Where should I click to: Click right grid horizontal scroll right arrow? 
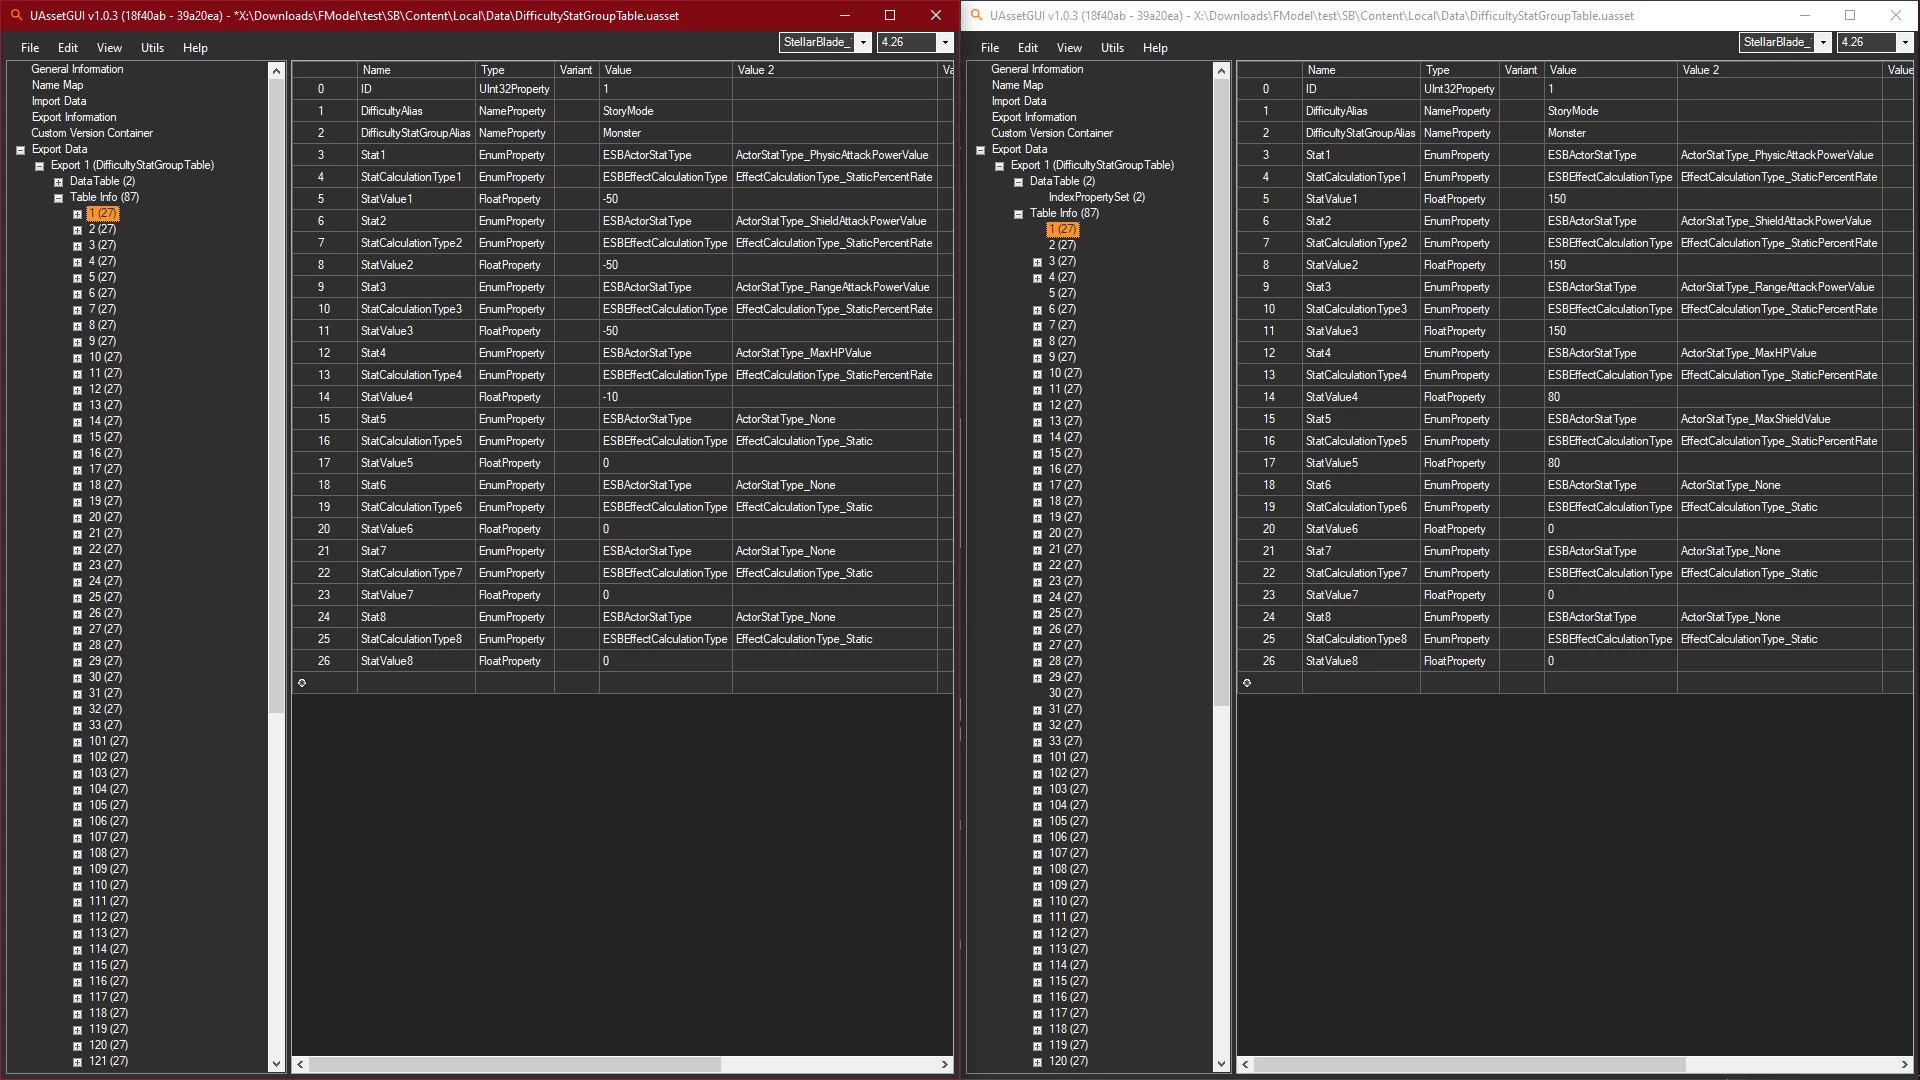(1904, 1065)
